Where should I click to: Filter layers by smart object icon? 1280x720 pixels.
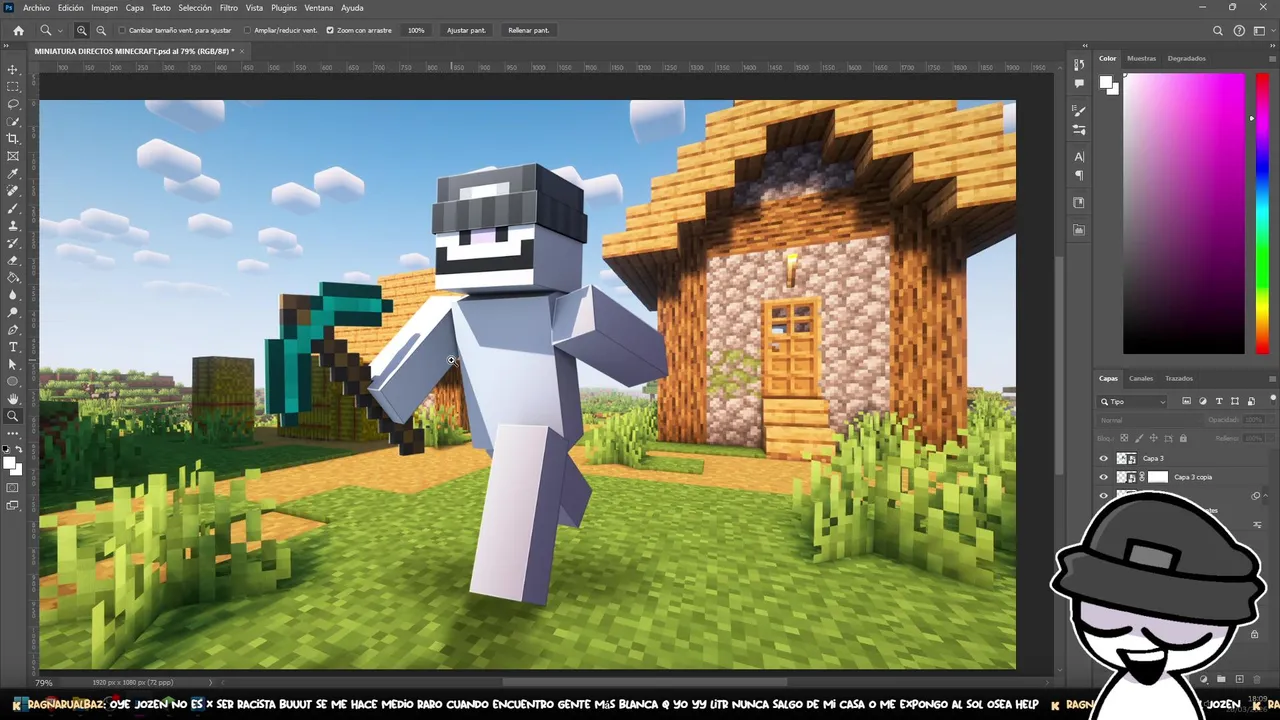pos(1251,401)
